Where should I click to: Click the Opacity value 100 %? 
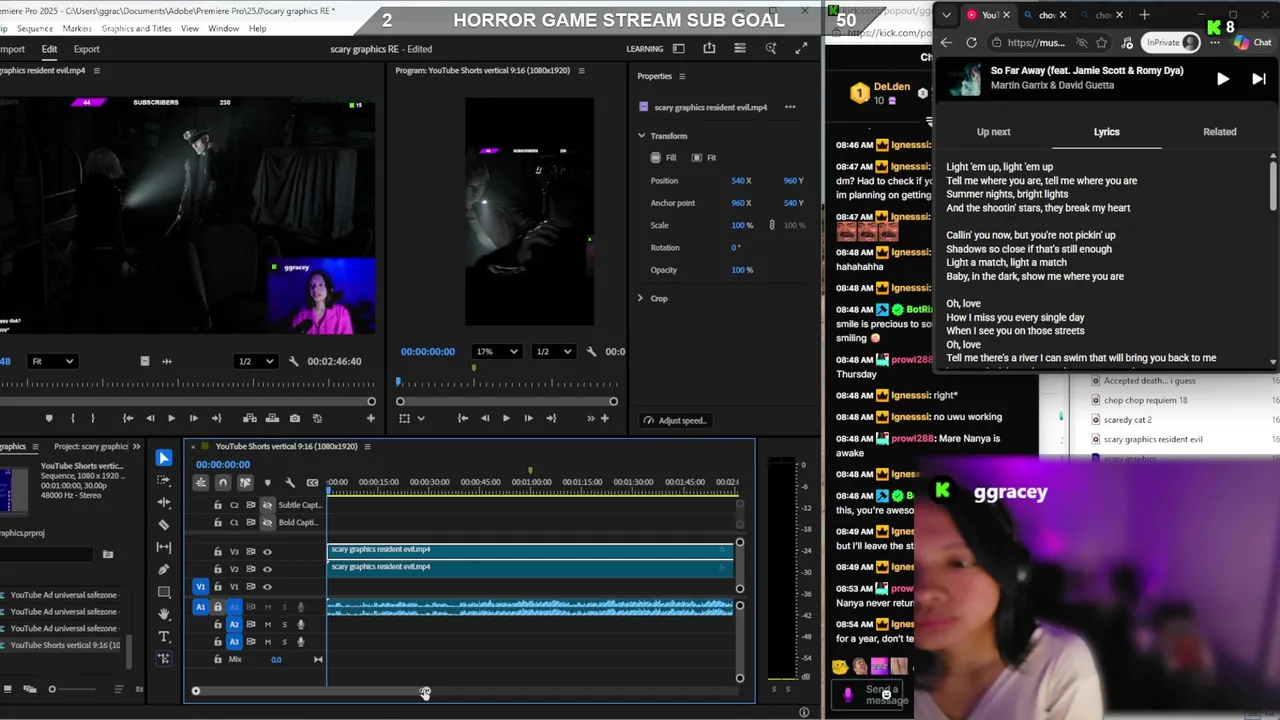742,270
